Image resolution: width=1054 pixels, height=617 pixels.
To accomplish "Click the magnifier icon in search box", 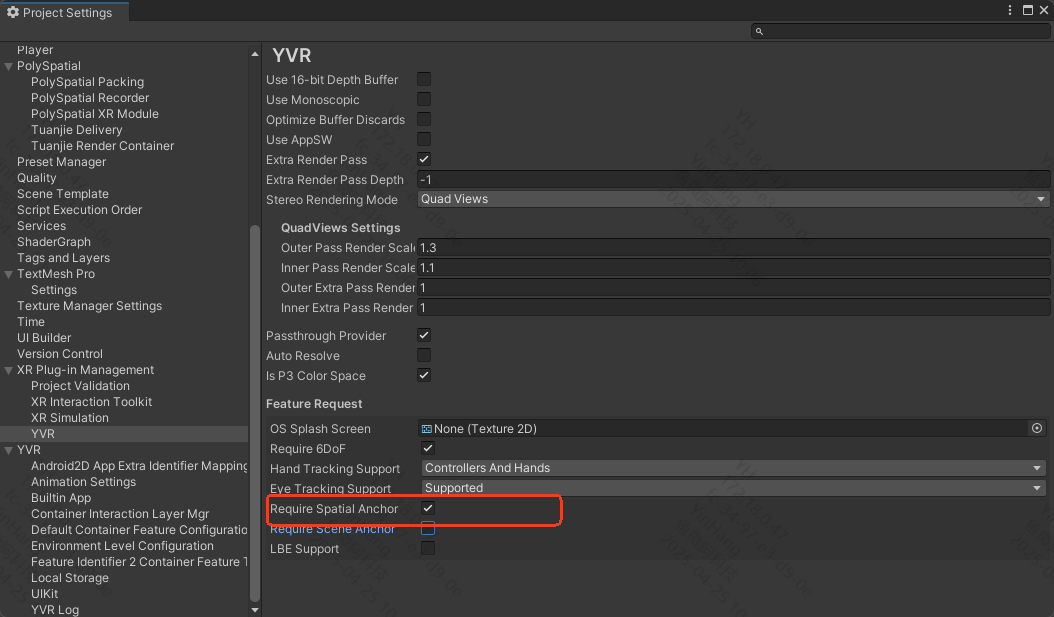I will click(x=760, y=32).
